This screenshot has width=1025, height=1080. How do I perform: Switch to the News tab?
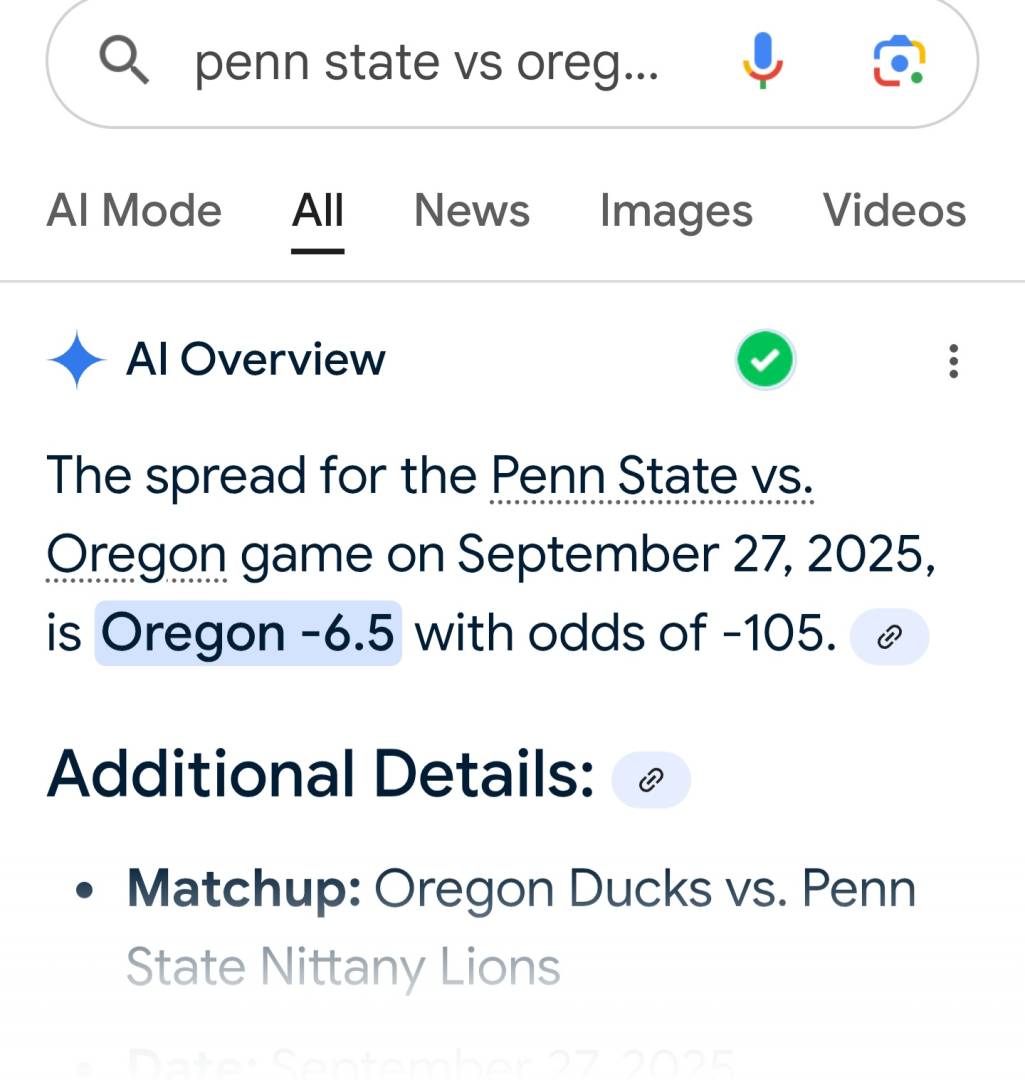(472, 211)
